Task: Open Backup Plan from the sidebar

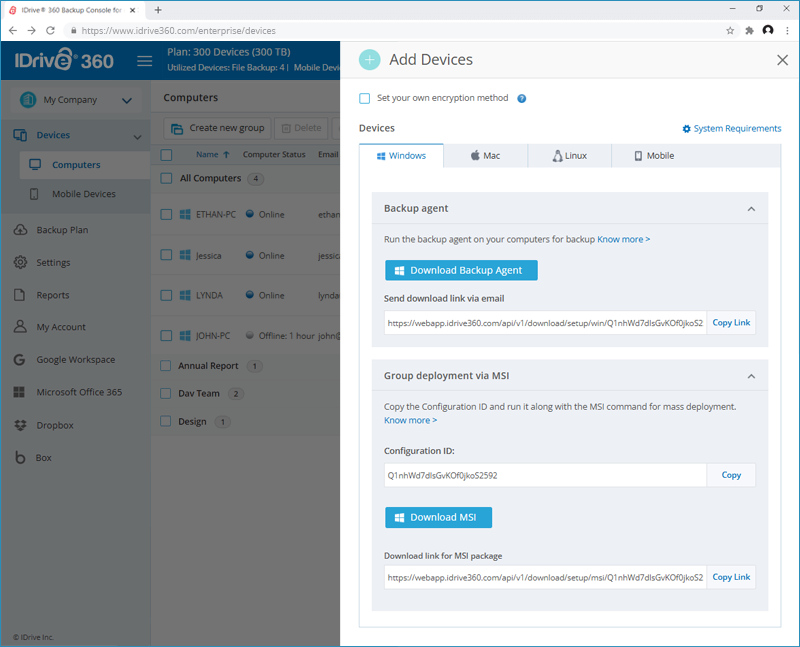Action: click(62, 230)
